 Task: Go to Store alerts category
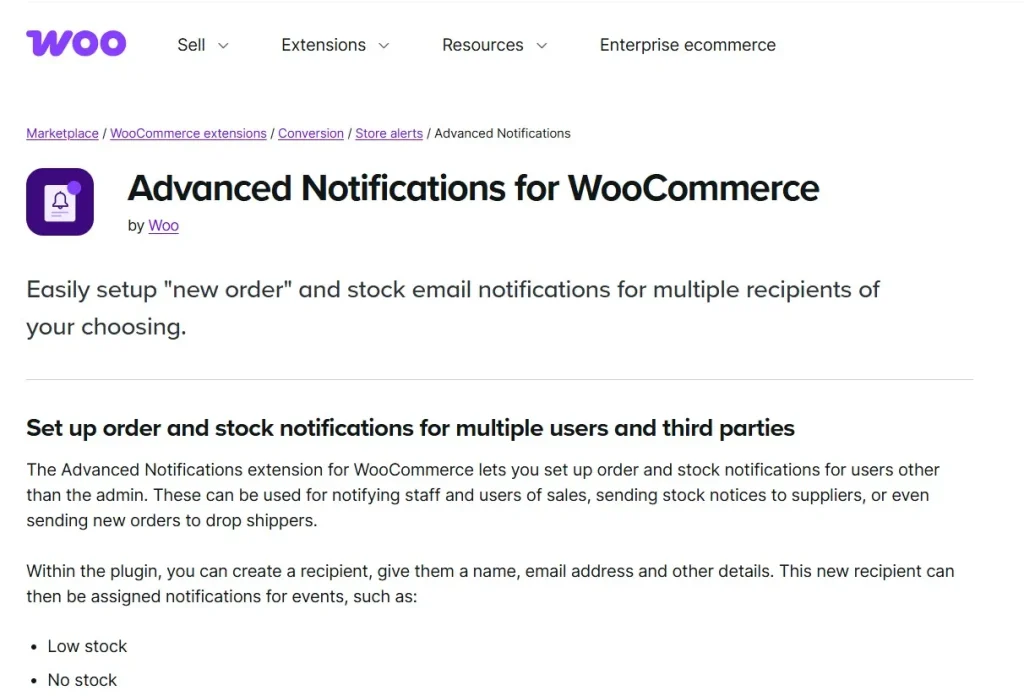tap(389, 133)
